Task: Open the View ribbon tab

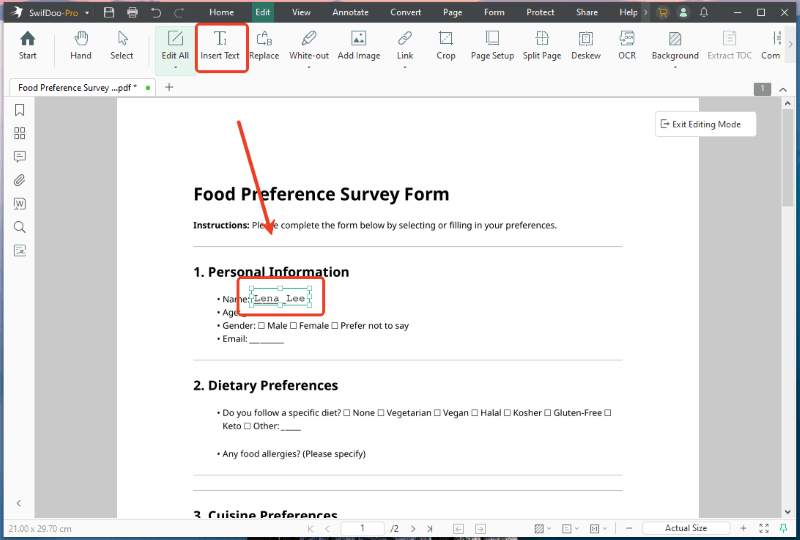Action: tap(301, 12)
